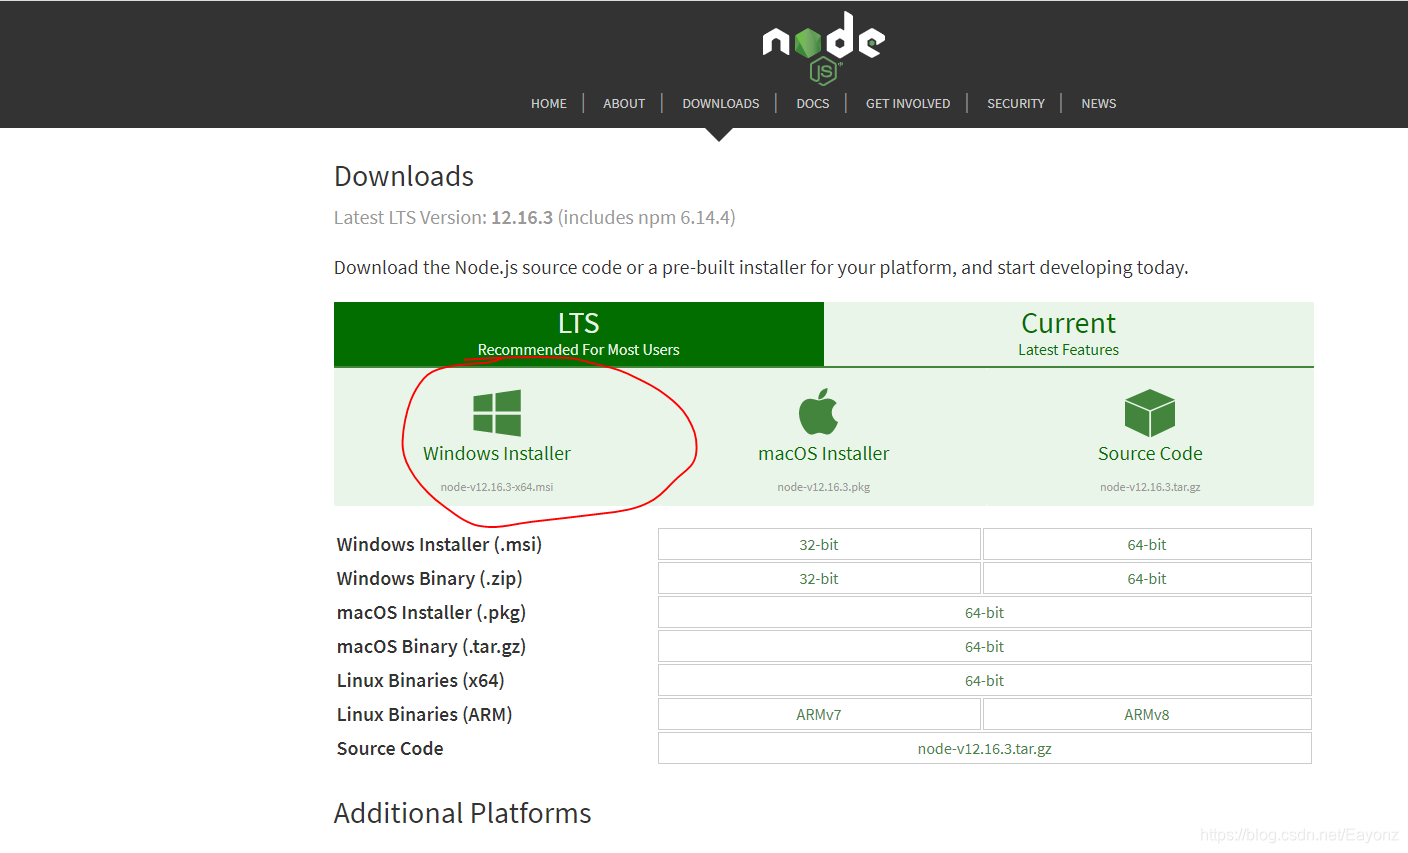Screen dimensions: 1408x853
Task: Download Windows Installer (.msi) 64-bit
Action: pyautogui.click(x=1147, y=544)
